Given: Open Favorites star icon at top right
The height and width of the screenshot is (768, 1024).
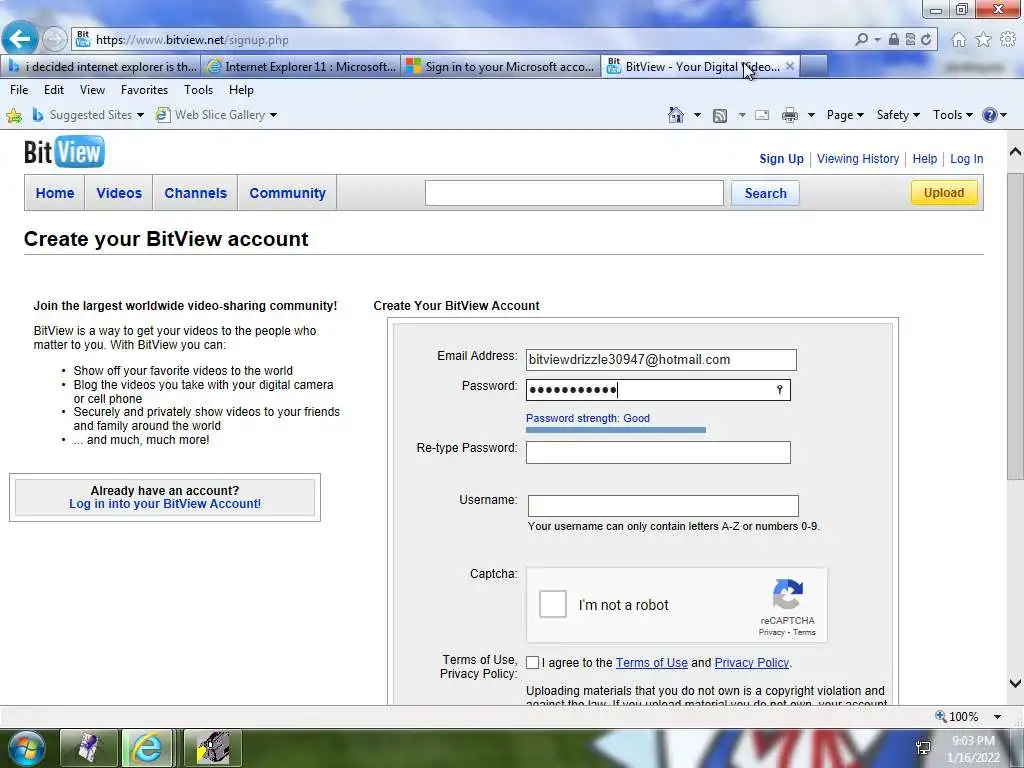Looking at the screenshot, I should 984,40.
